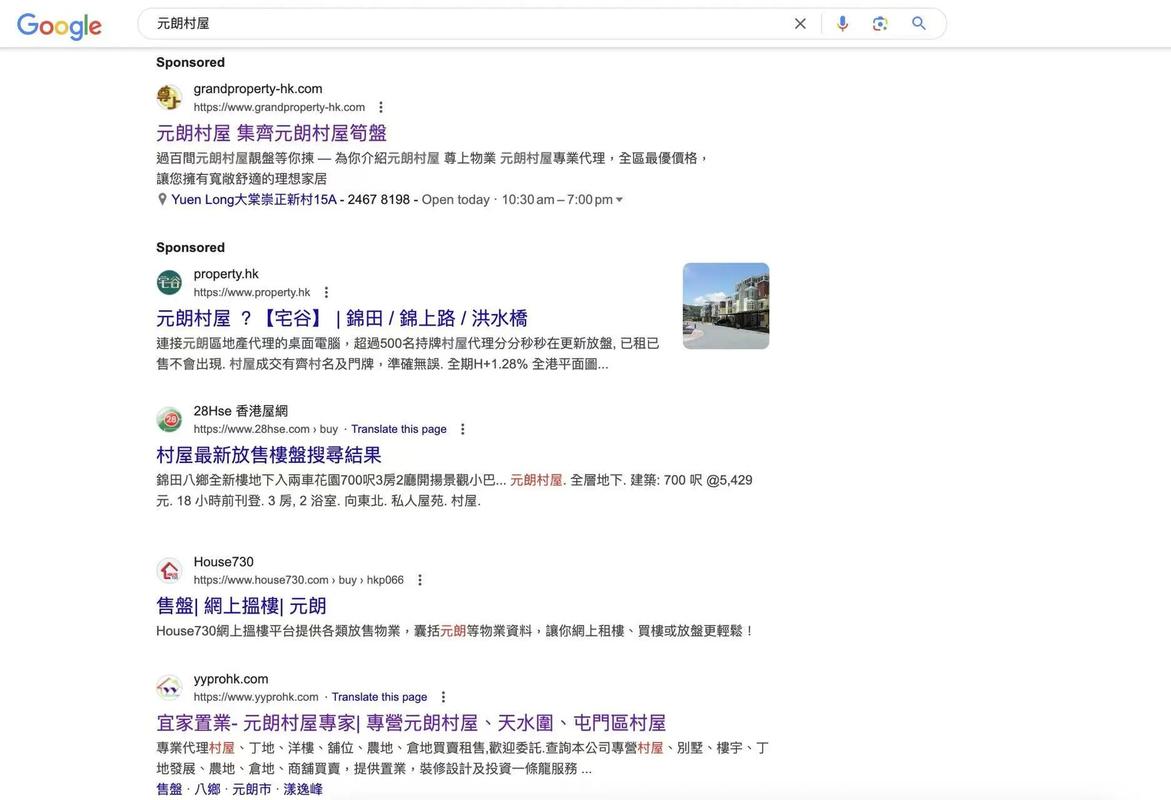Click the property.hk 宅谷 site favicon
1171x800 pixels.
pos(170,282)
